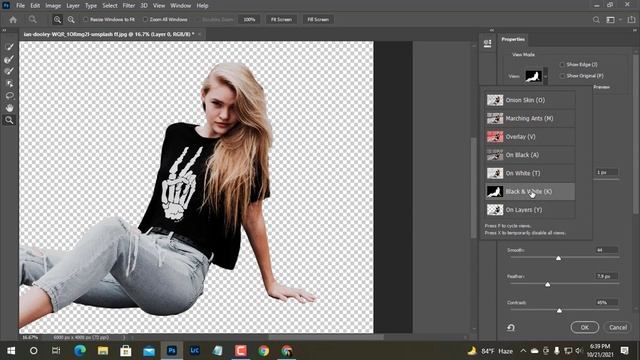Click the reset workspace arrow icon
Screen dimensions: 640x360
511,327
